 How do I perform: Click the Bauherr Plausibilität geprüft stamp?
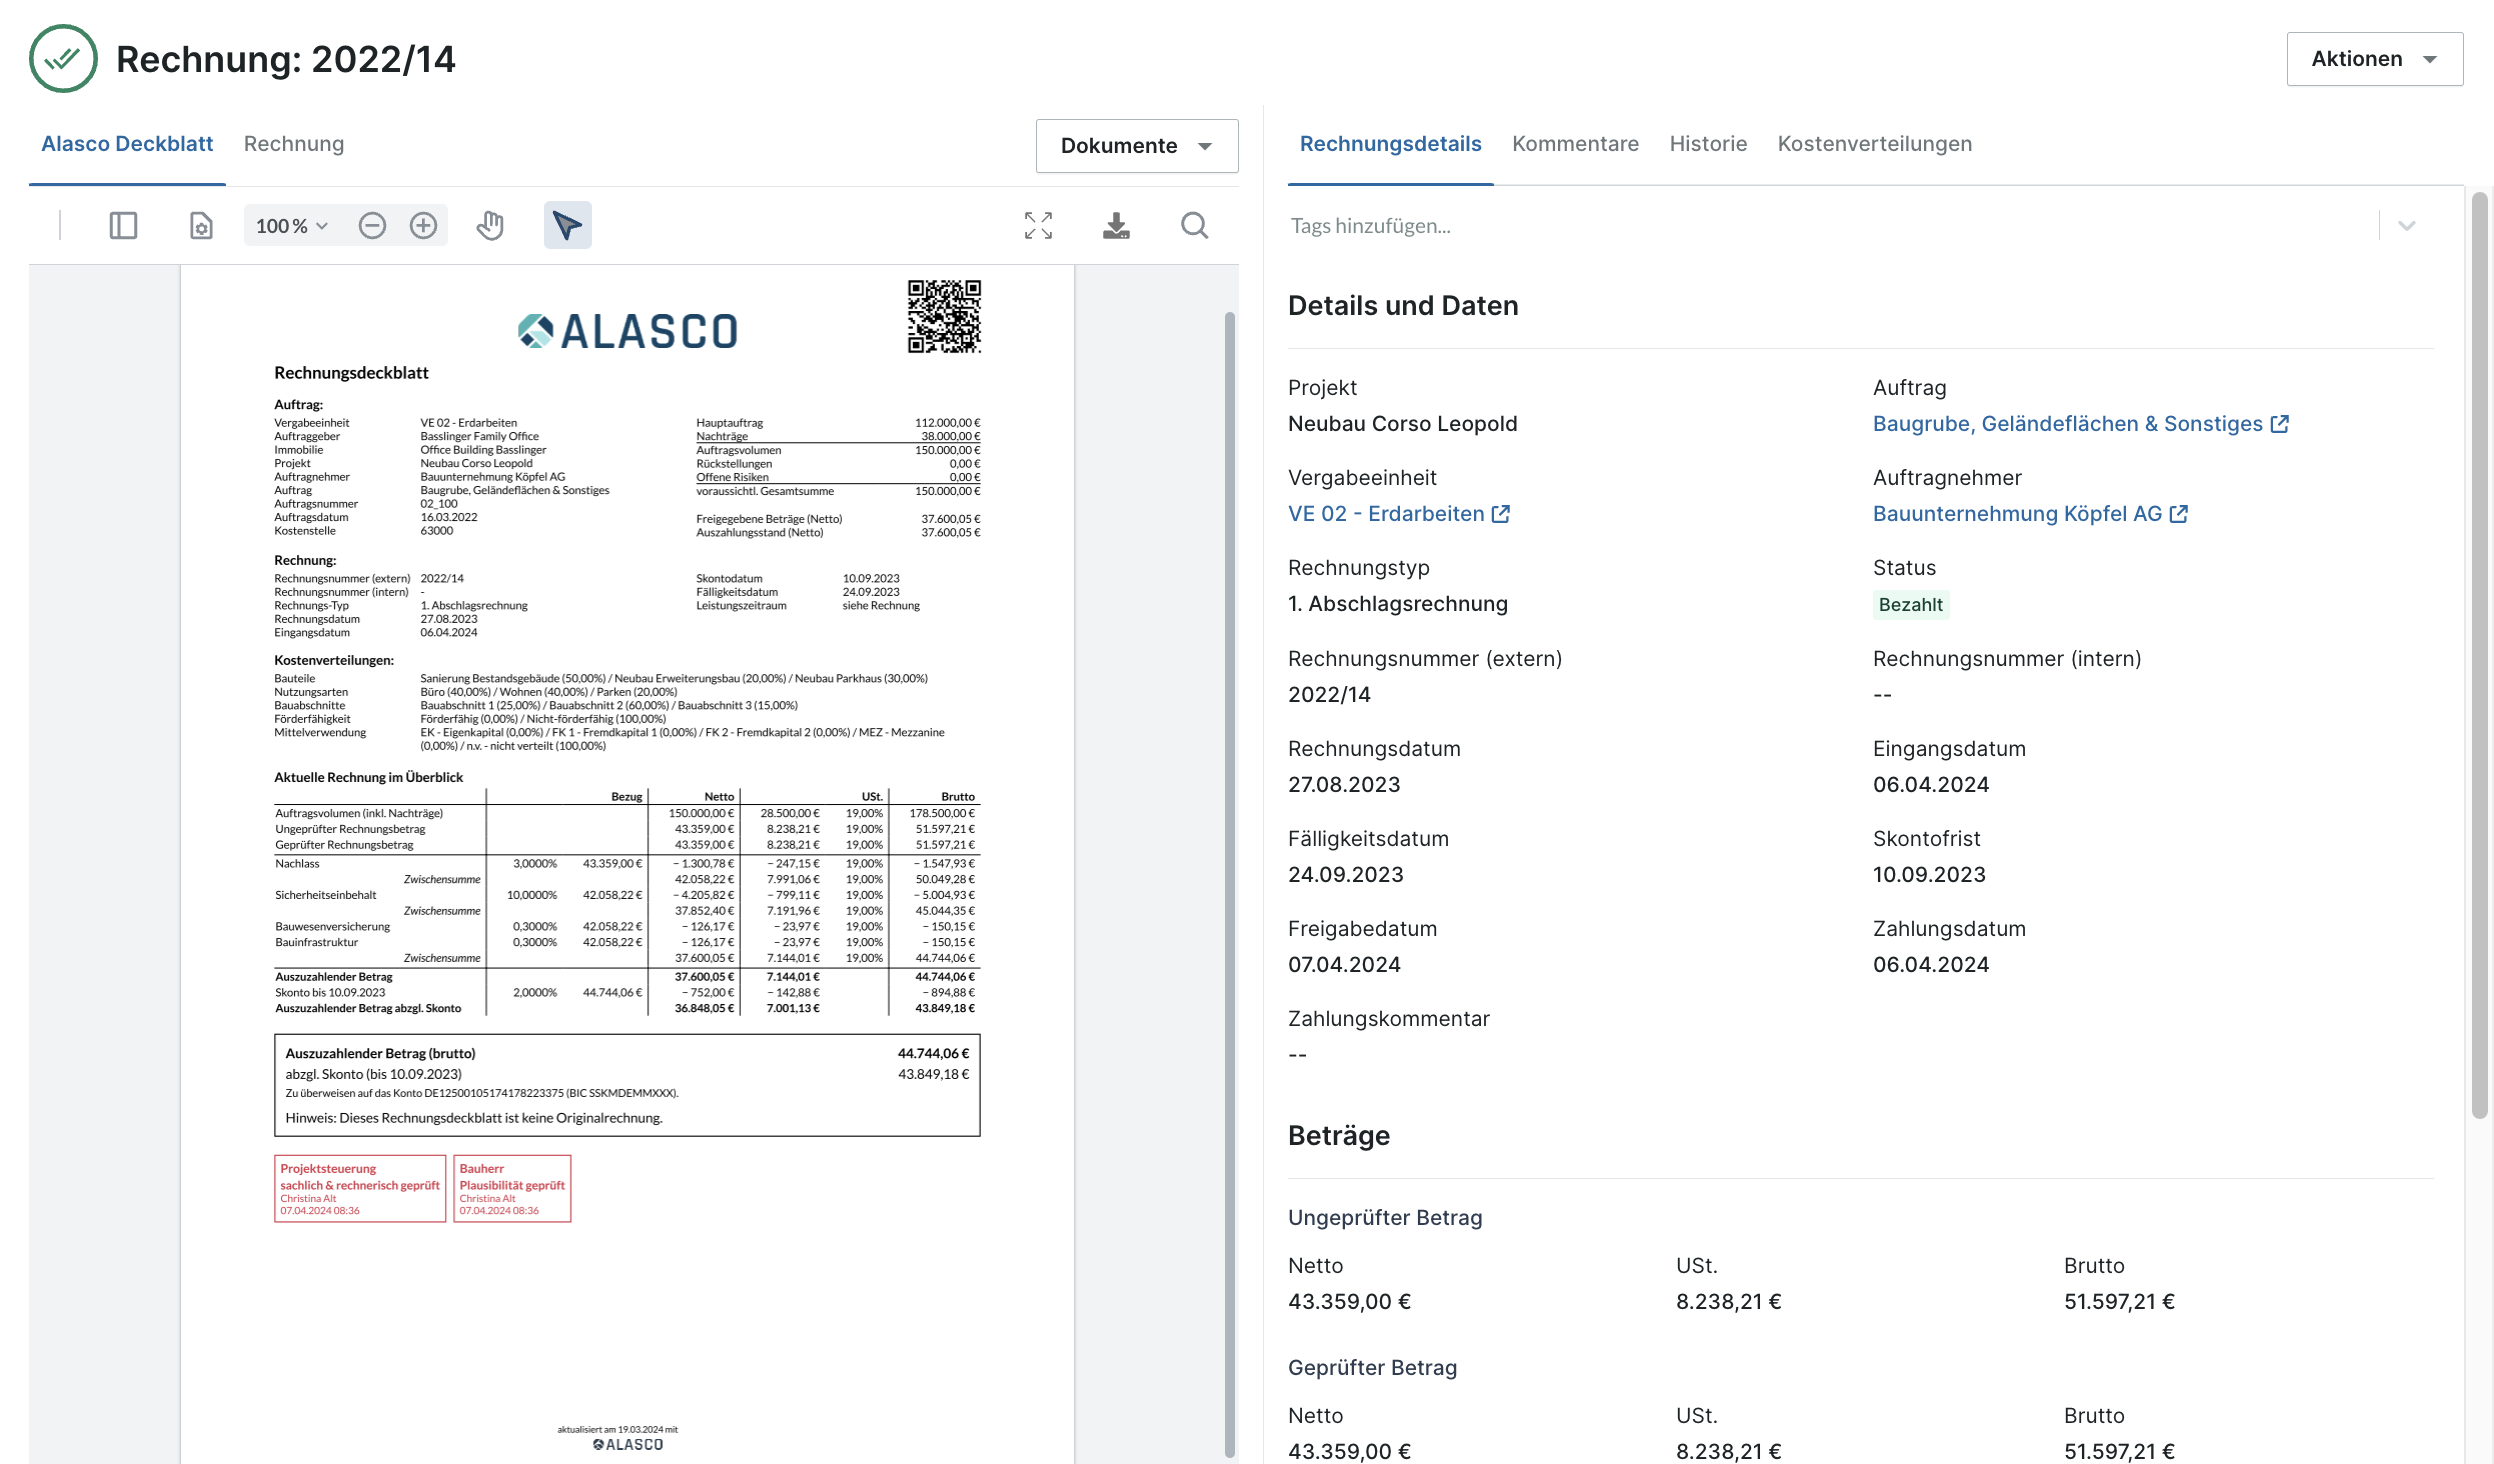512,1189
